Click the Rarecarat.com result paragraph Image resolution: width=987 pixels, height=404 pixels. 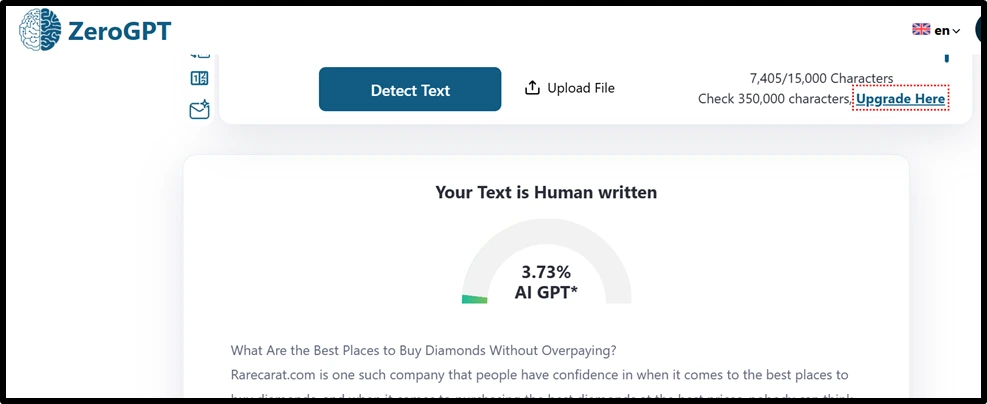tap(539, 375)
